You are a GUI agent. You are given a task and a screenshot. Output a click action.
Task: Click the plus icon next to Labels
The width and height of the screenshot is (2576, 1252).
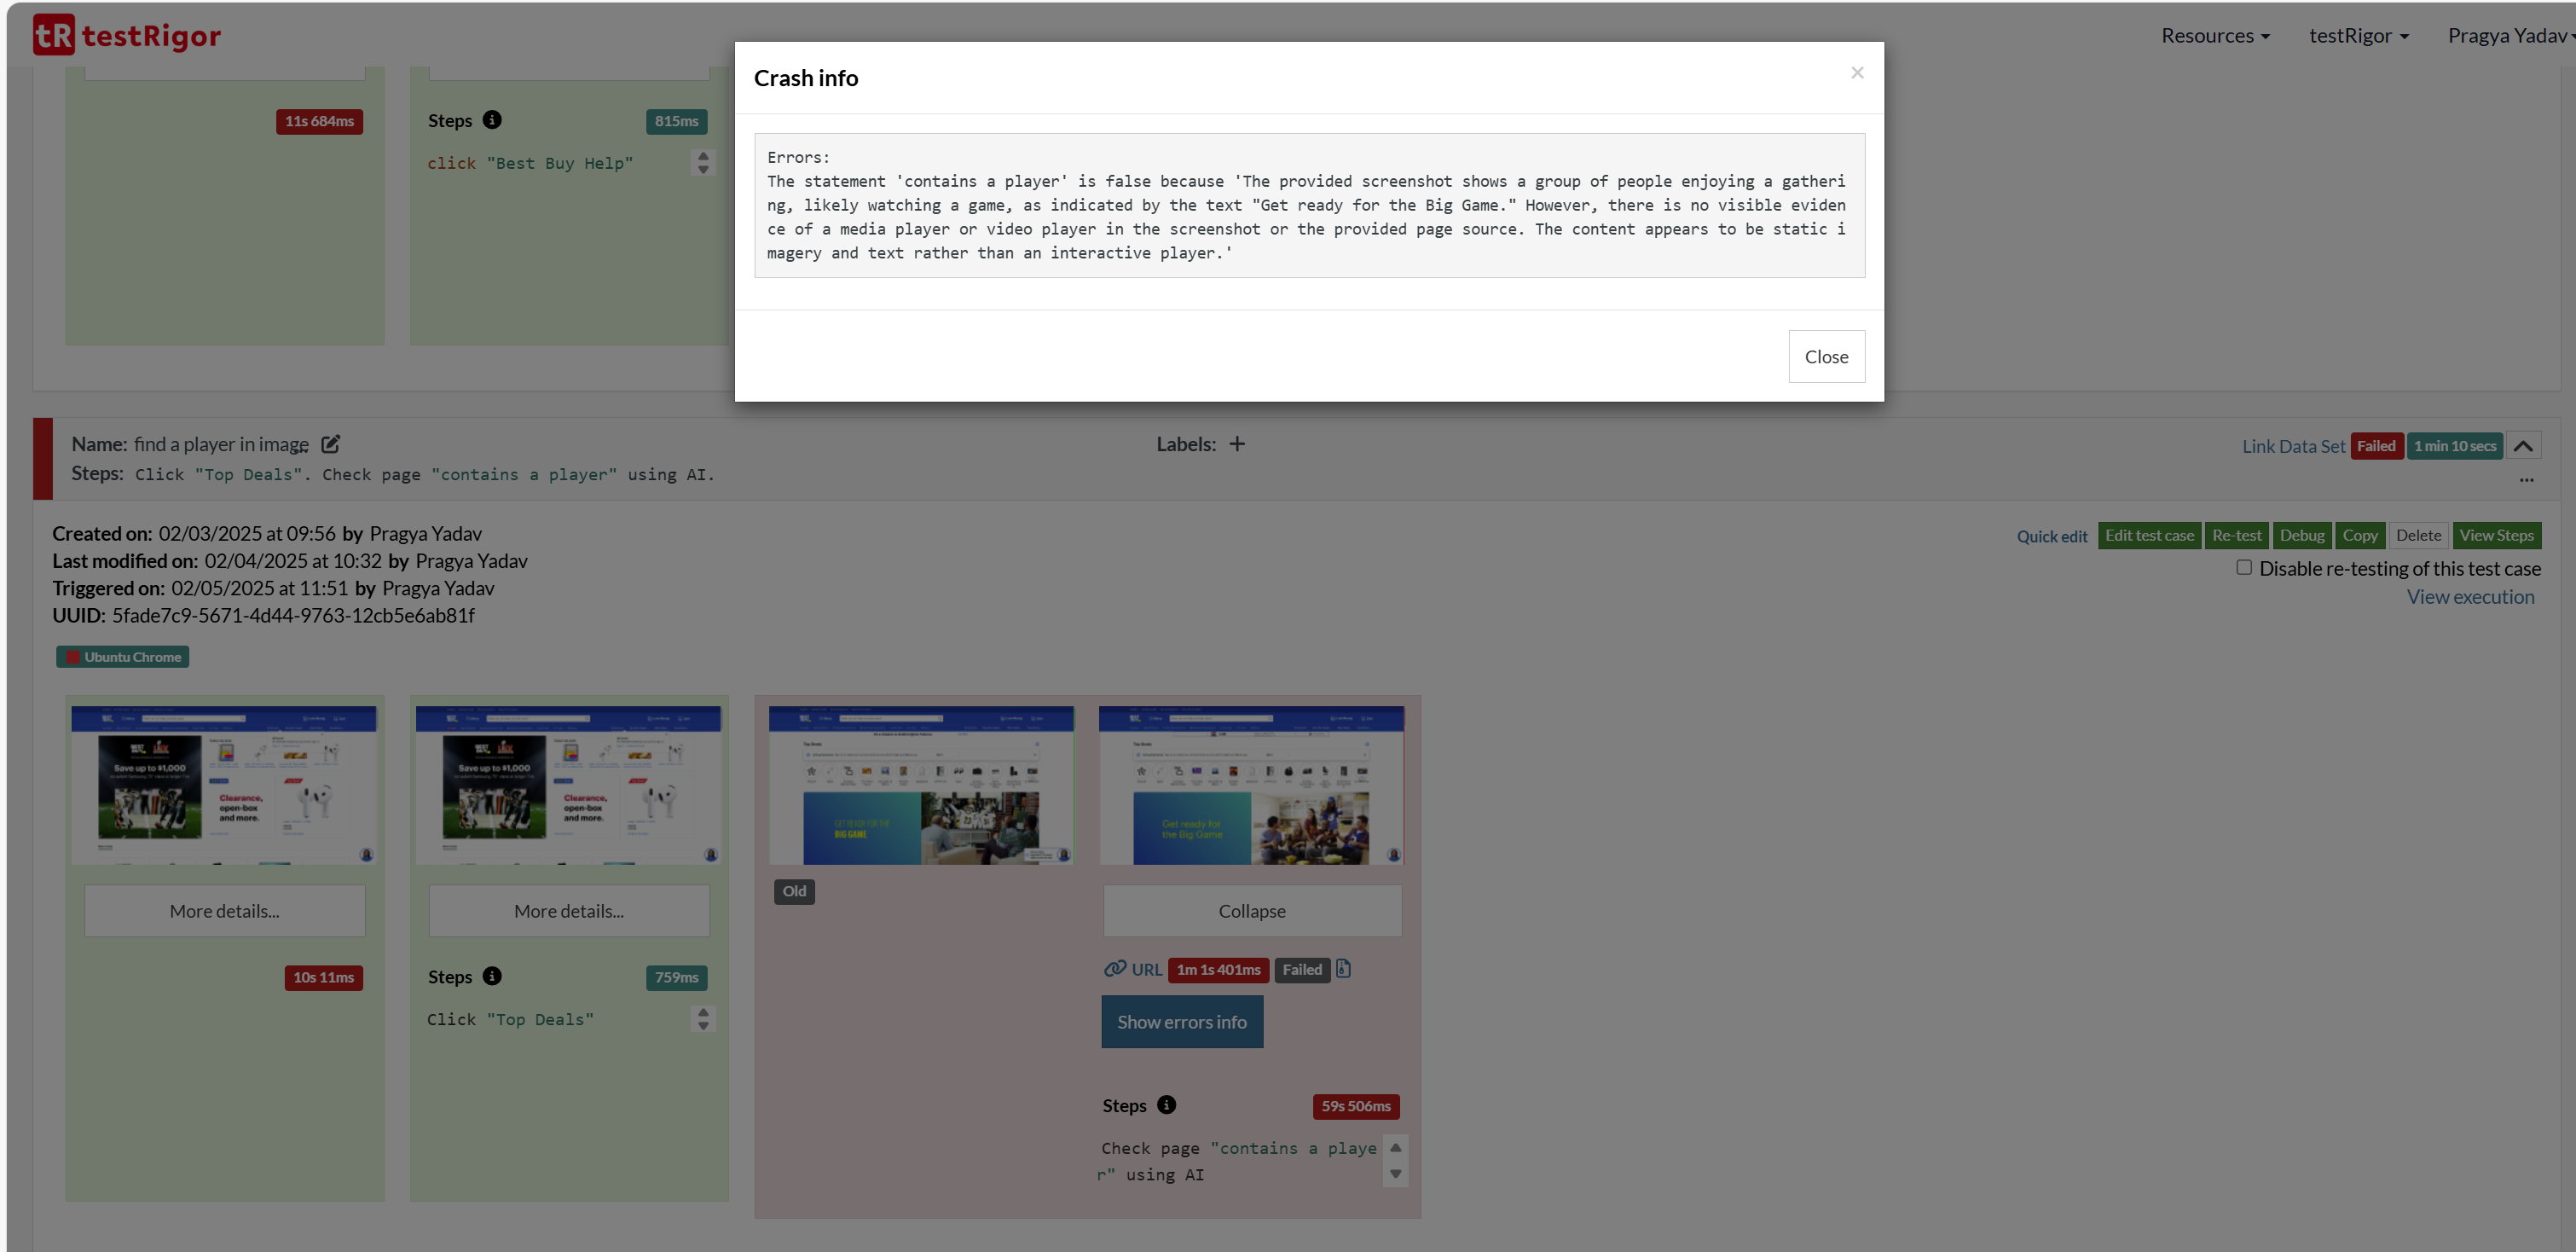click(x=1237, y=444)
